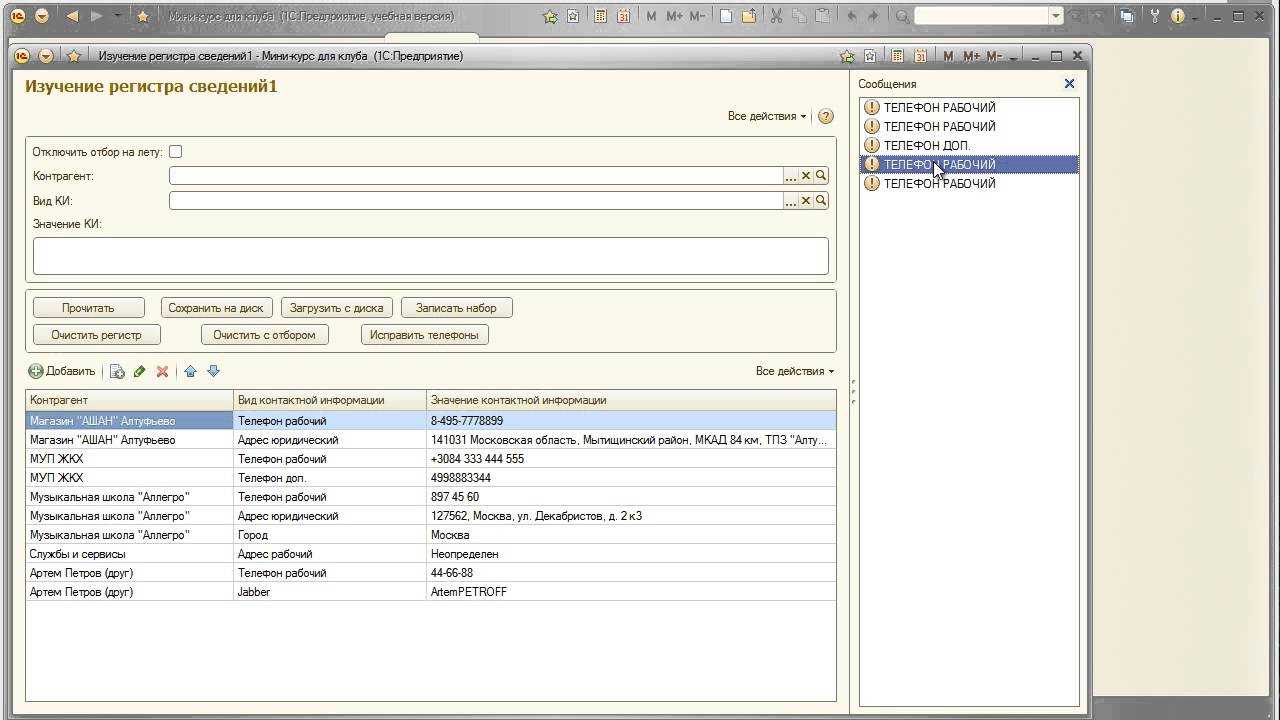Viewport: 1280px width, 720px height.
Task: Open calculator in the inner window toolbar
Action: (x=898, y=56)
